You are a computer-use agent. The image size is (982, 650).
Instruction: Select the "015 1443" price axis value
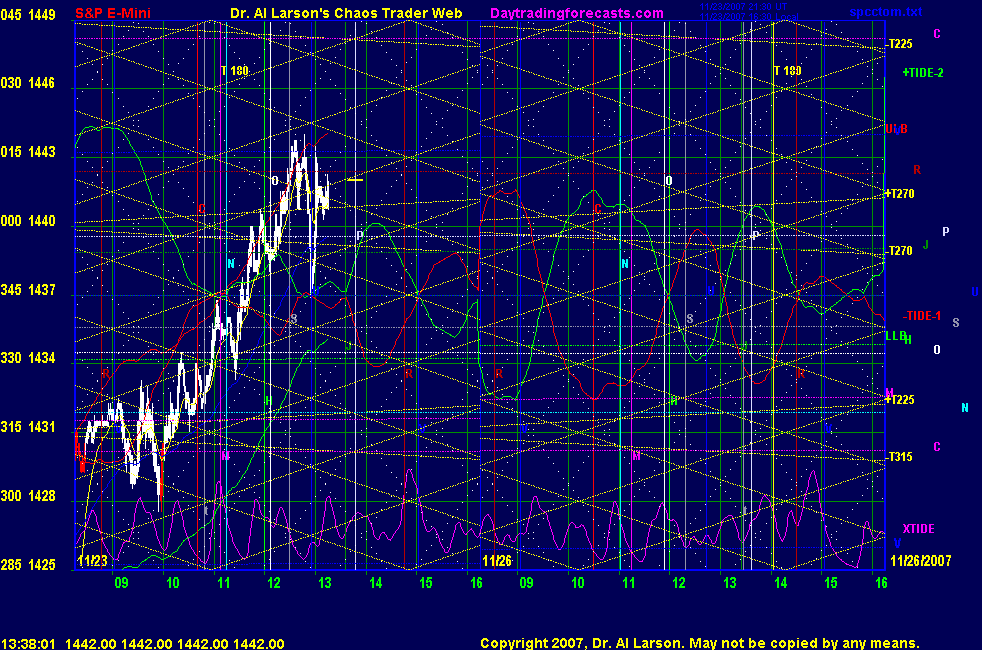pos(28,152)
